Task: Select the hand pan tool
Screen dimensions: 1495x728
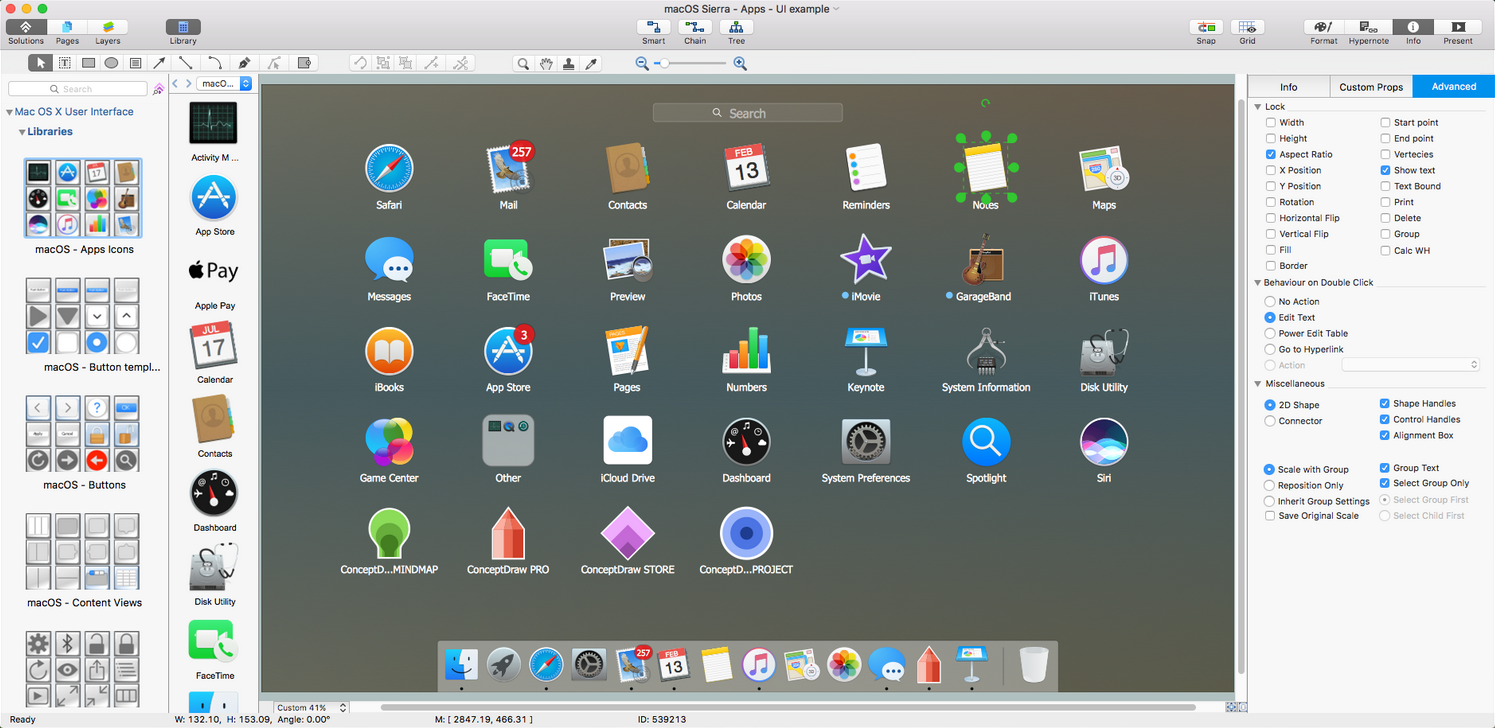Action: [546, 63]
